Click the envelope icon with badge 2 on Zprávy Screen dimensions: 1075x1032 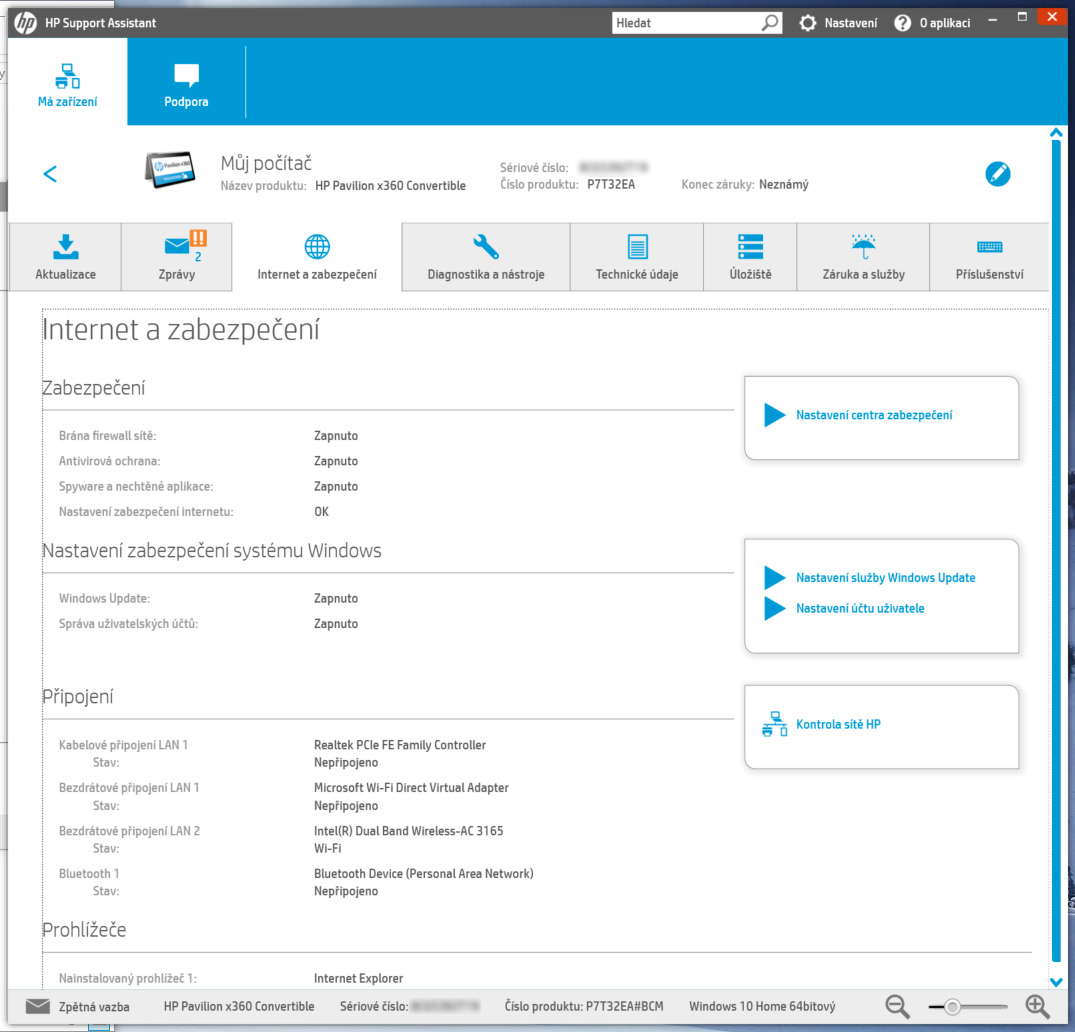pyautogui.click(x=176, y=242)
